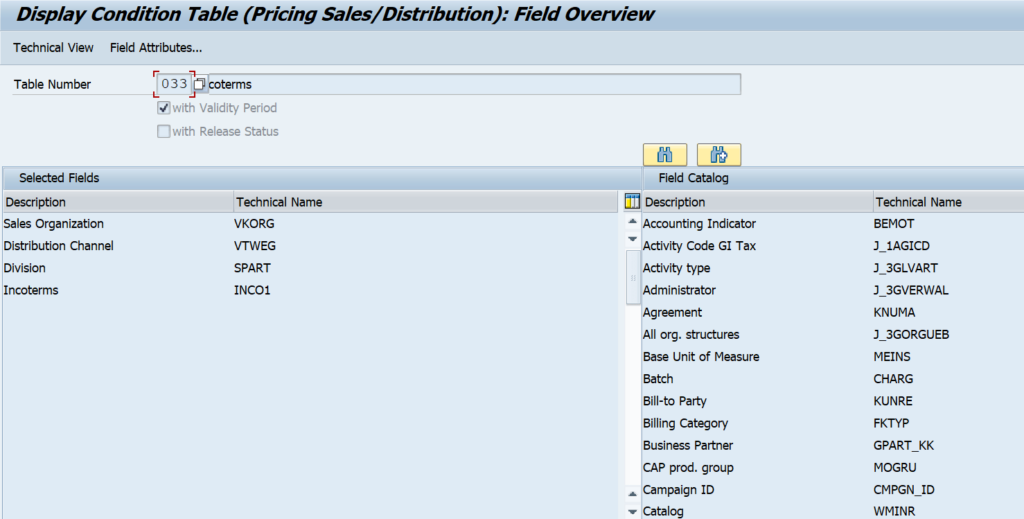Select 'All org. structures' catalog field
Image resolution: width=1024 pixels, height=519 pixels.
tap(691, 334)
